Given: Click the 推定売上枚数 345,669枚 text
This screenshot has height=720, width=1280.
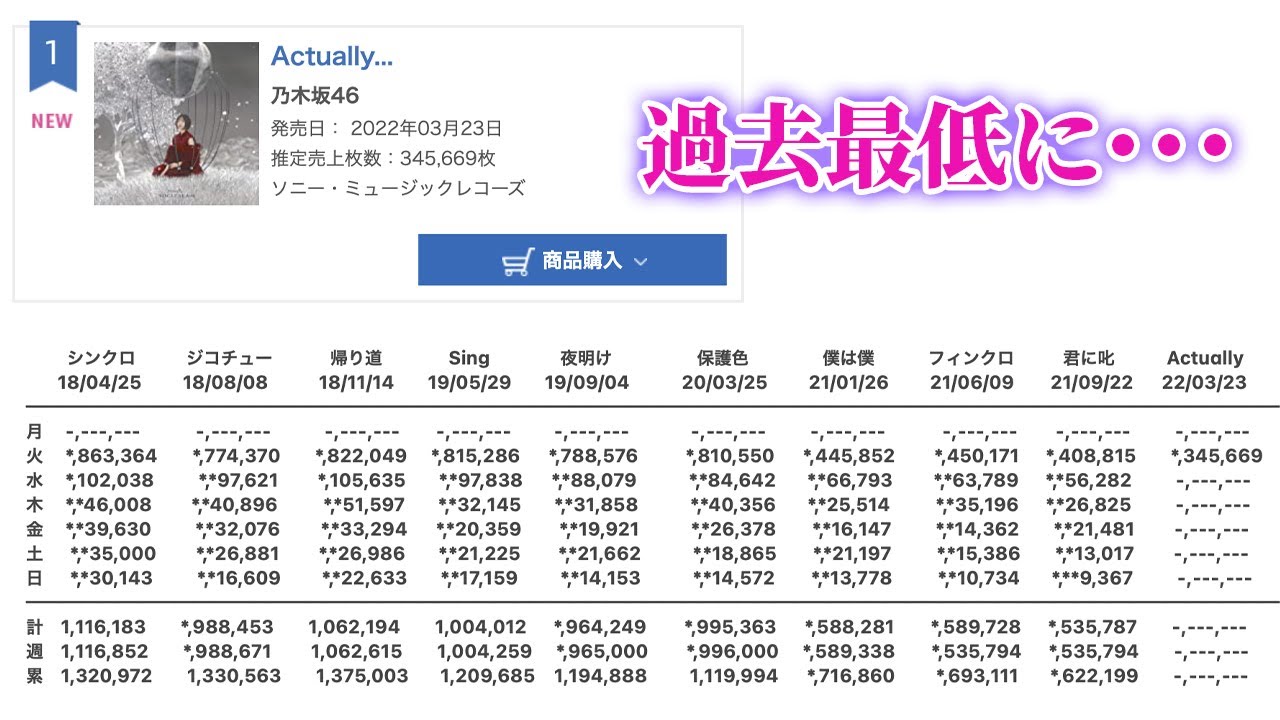Looking at the screenshot, I should pyautogui.click(x=383, y=158).
